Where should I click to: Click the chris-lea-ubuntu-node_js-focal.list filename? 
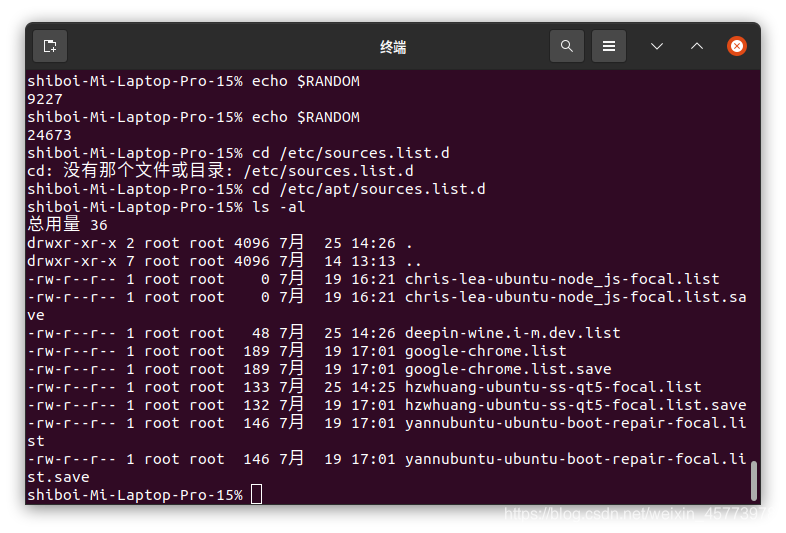tap(562, 279)
